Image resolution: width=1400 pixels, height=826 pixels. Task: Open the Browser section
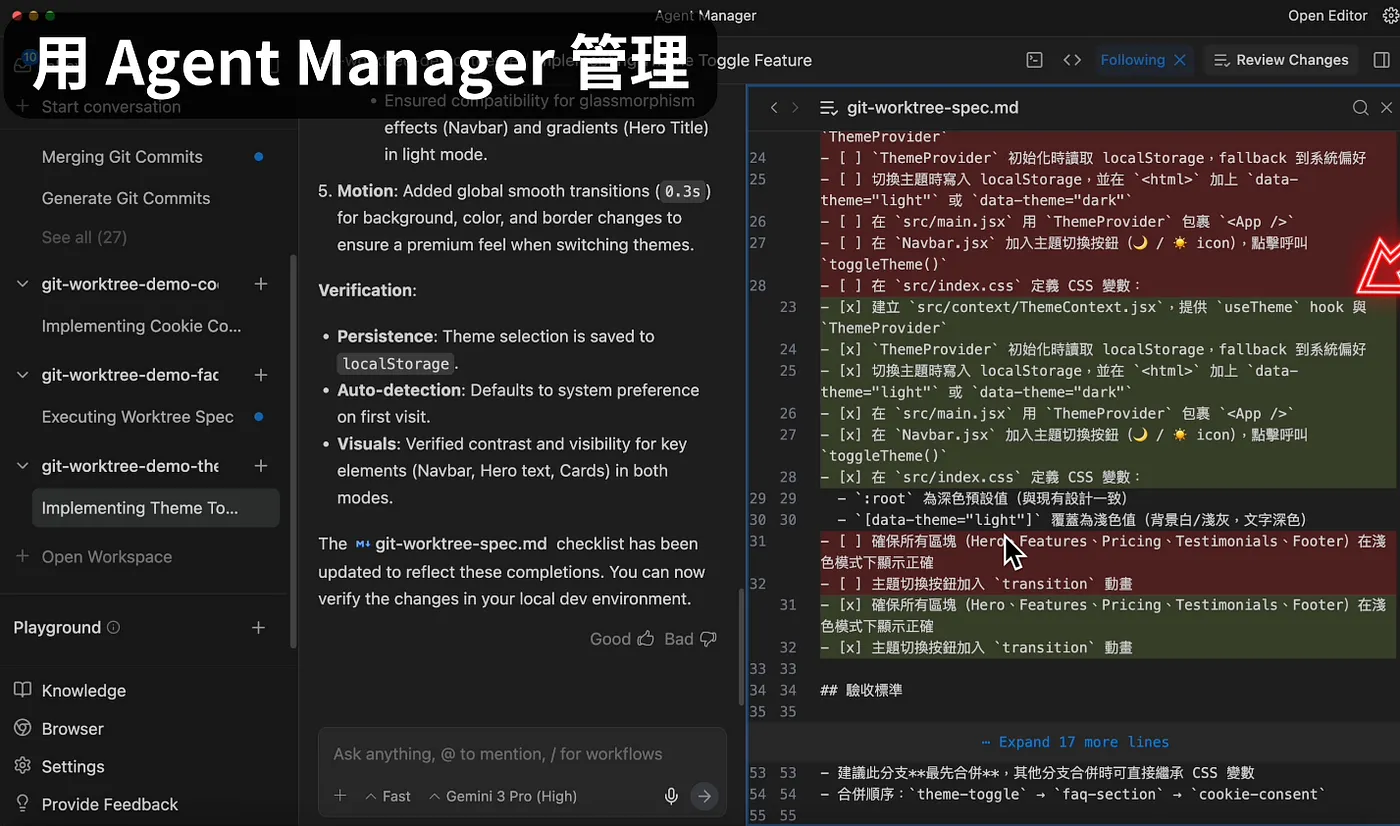click(x=72, y=729)
